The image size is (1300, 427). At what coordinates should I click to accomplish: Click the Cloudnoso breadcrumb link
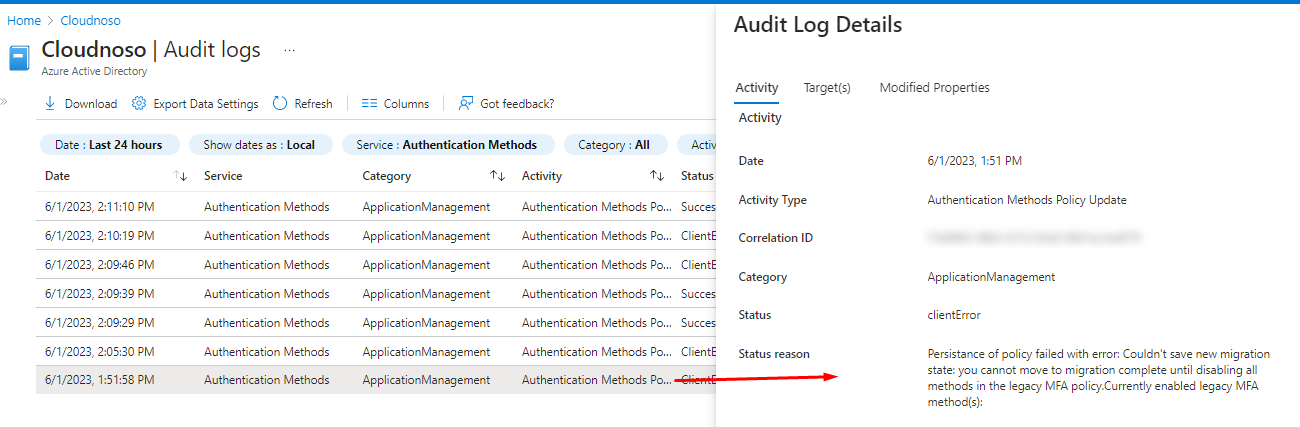point(90,20)
